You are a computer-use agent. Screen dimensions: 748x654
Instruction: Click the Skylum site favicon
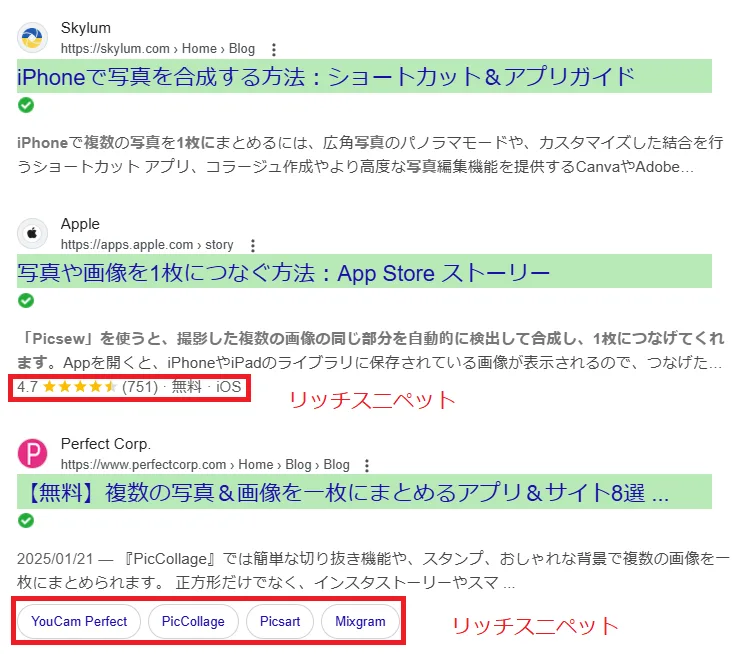32,37
